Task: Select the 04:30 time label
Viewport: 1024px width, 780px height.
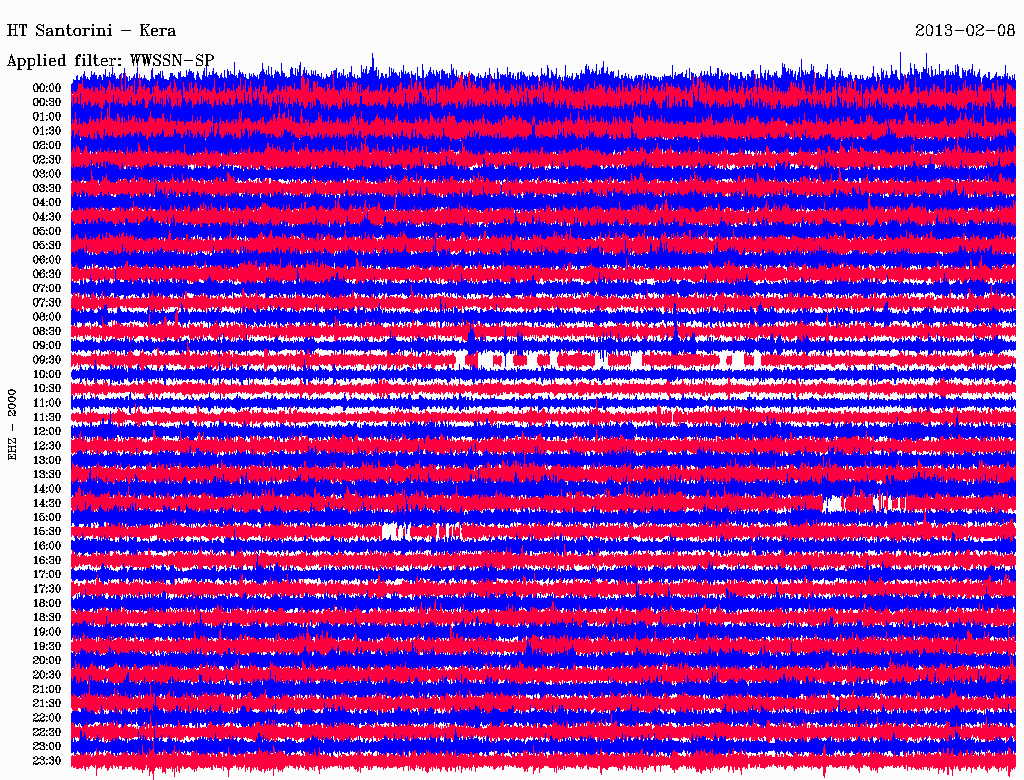Action: [x=47, y=217]
